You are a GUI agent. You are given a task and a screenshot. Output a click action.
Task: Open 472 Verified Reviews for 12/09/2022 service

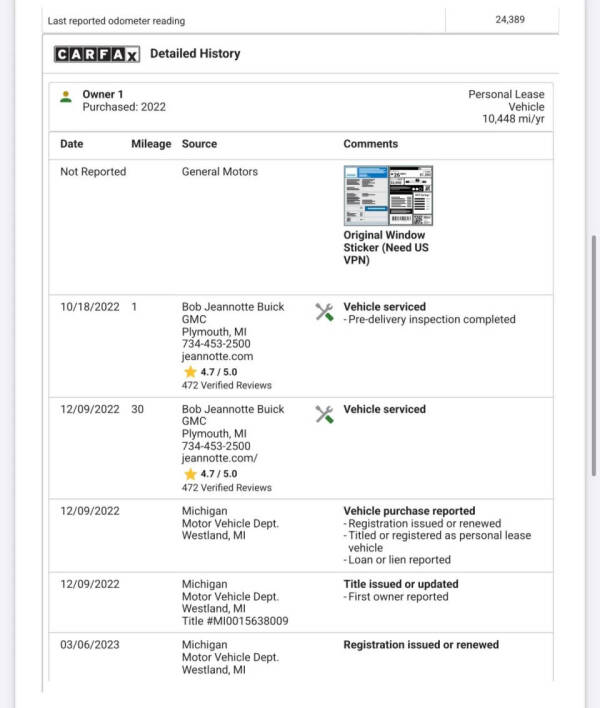[226, 488]
